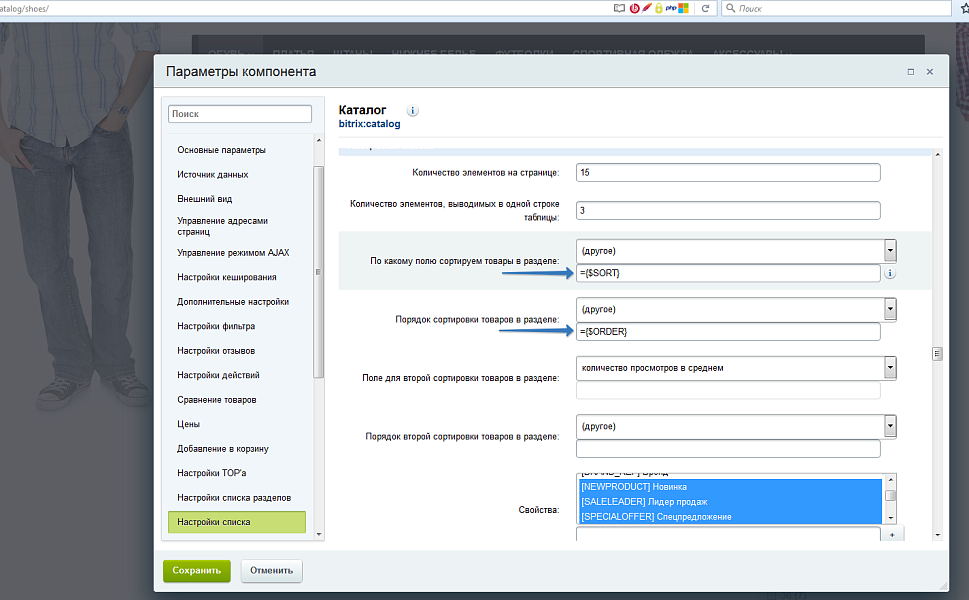Viewport: 969px width, 600px height.
Task: Click the plus button below the Свойства list
Action: tap(891, 535)
